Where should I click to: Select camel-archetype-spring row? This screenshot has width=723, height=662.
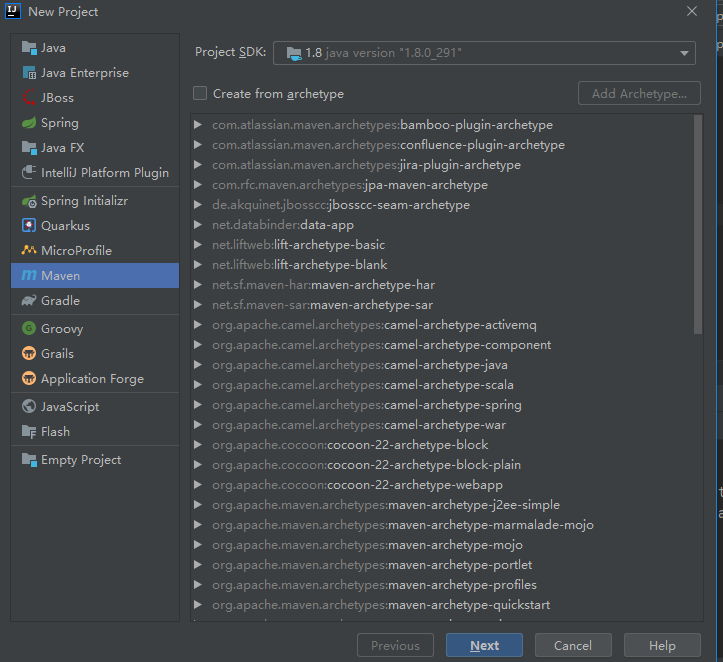click(443, 405)
